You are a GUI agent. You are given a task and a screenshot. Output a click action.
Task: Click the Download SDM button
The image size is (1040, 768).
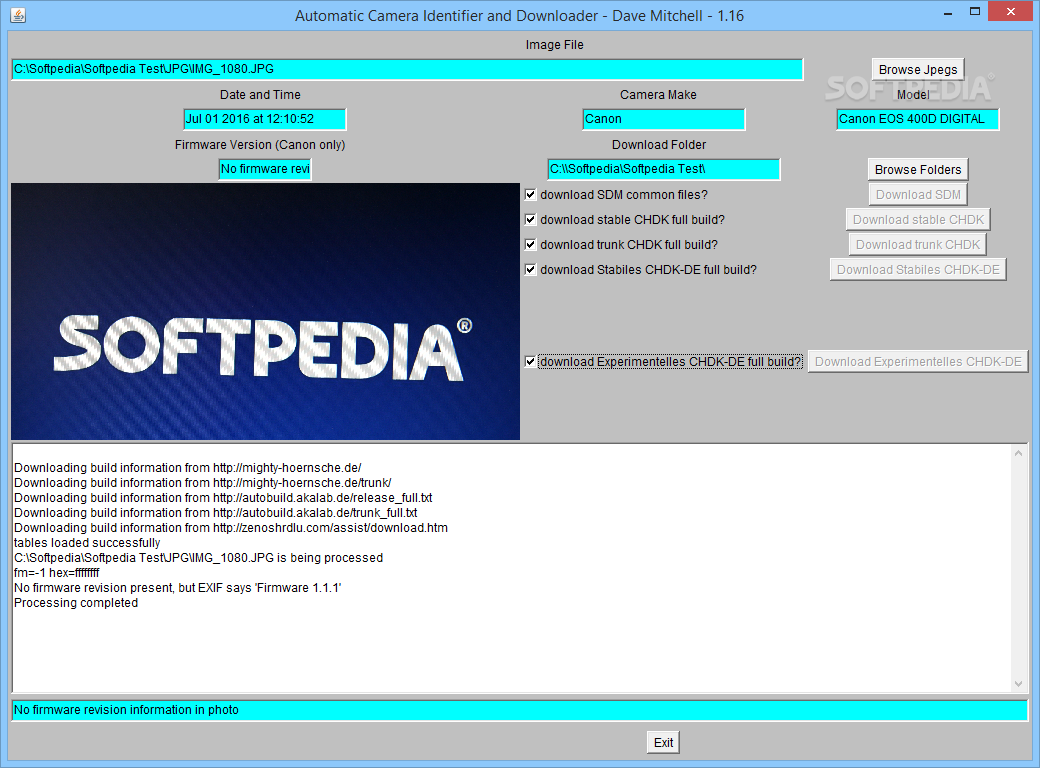[x=918, y=195]
